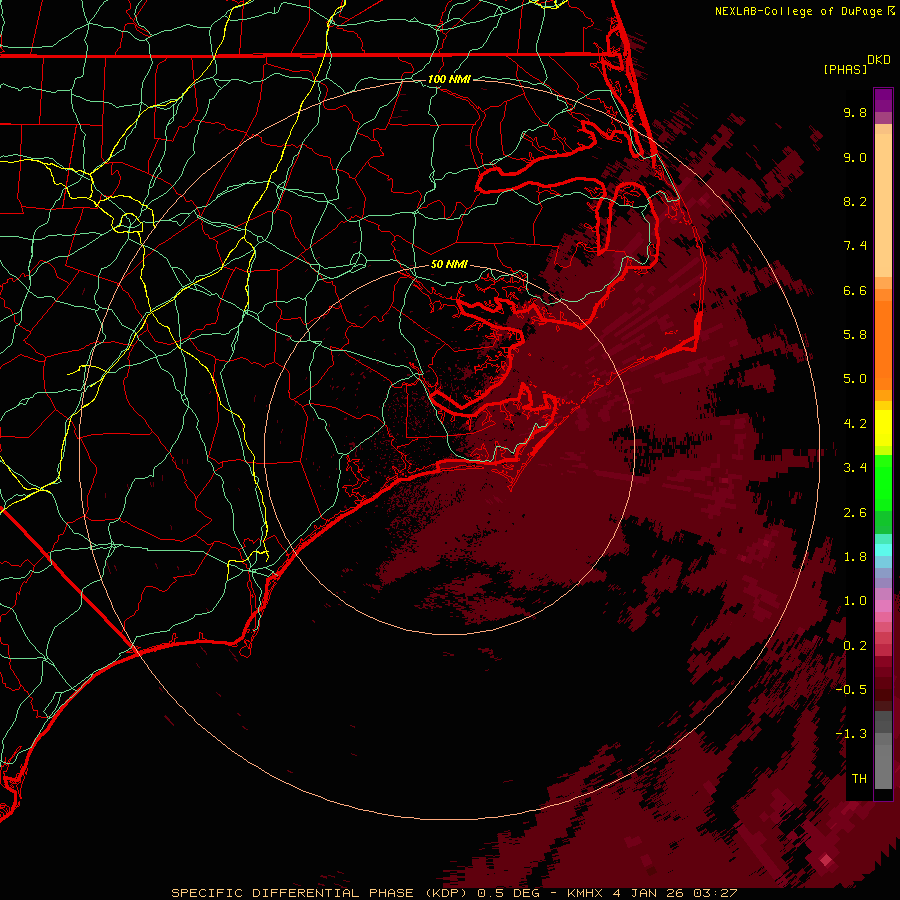Pick the cyan section of the color bar
The height and width of the screenshot is (900, 900).
click(883, 549)
